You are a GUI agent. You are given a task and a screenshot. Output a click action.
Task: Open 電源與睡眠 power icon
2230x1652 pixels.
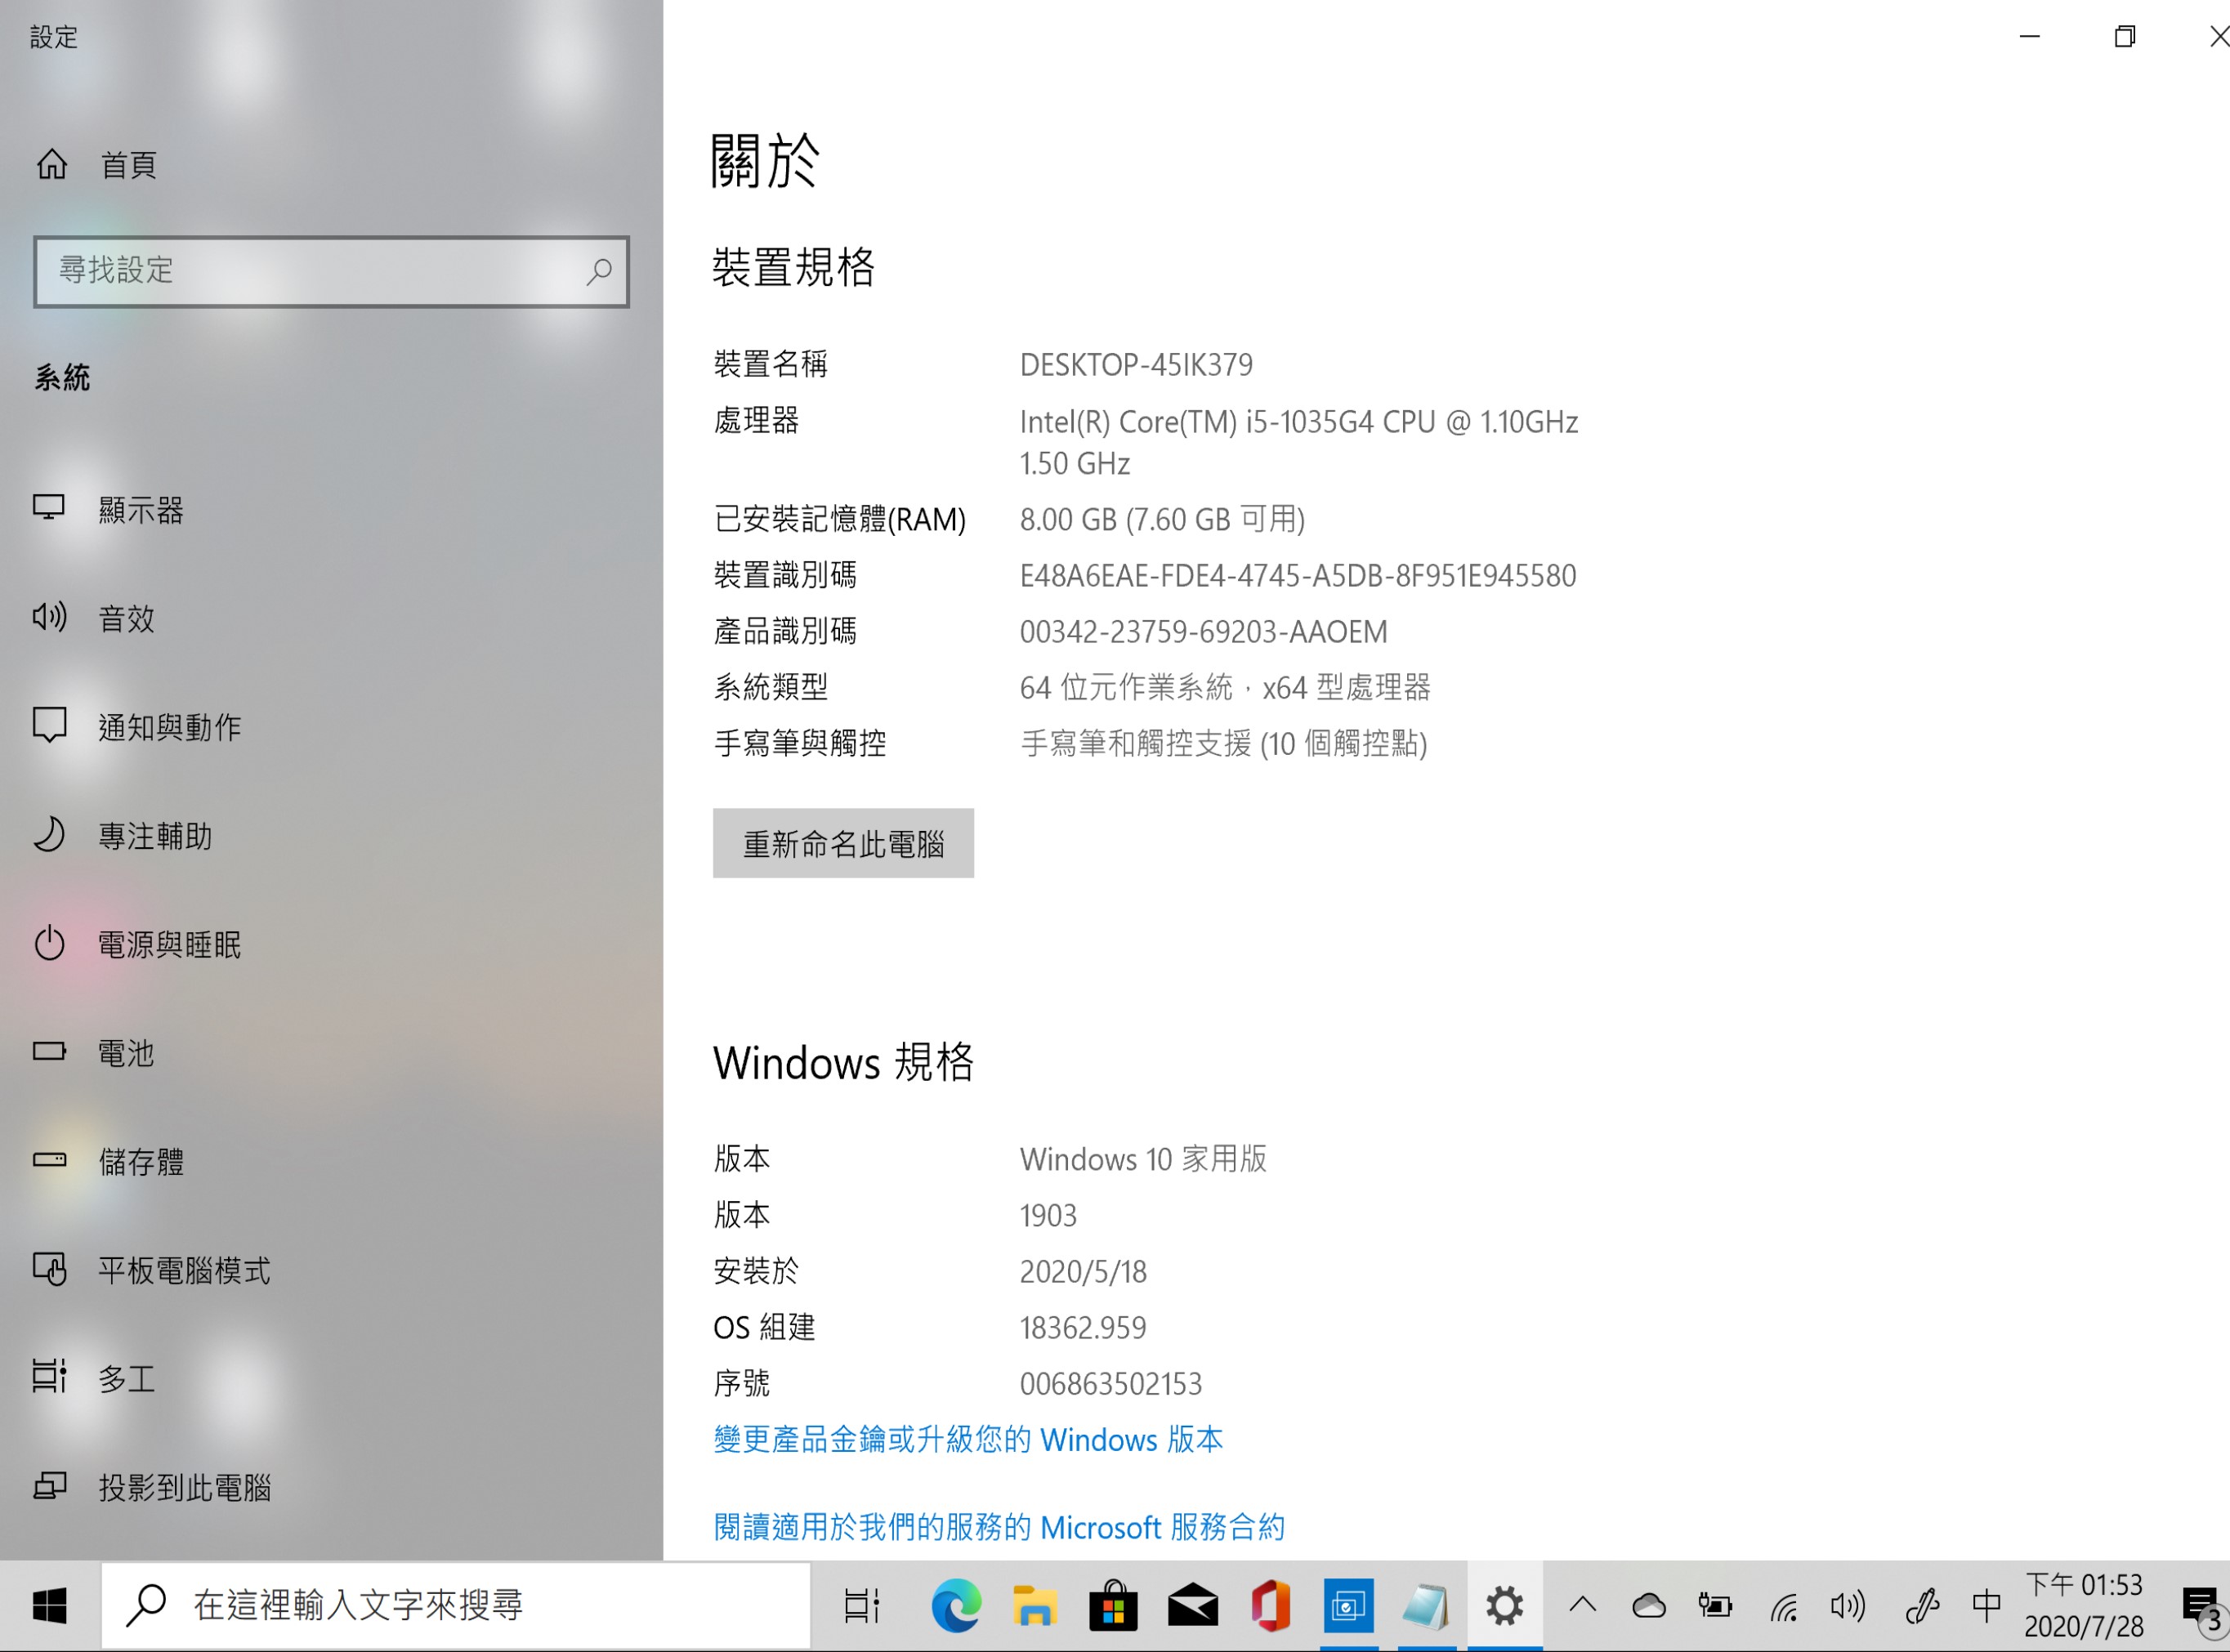[x=49, y=943]
